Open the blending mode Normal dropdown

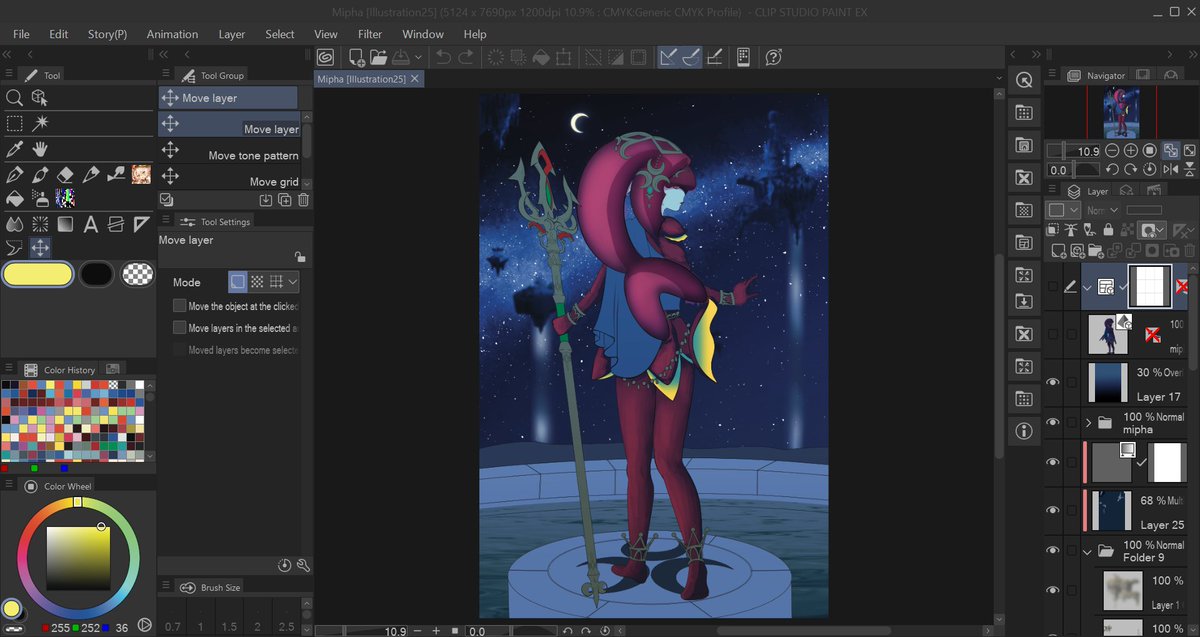point(1104,211)
